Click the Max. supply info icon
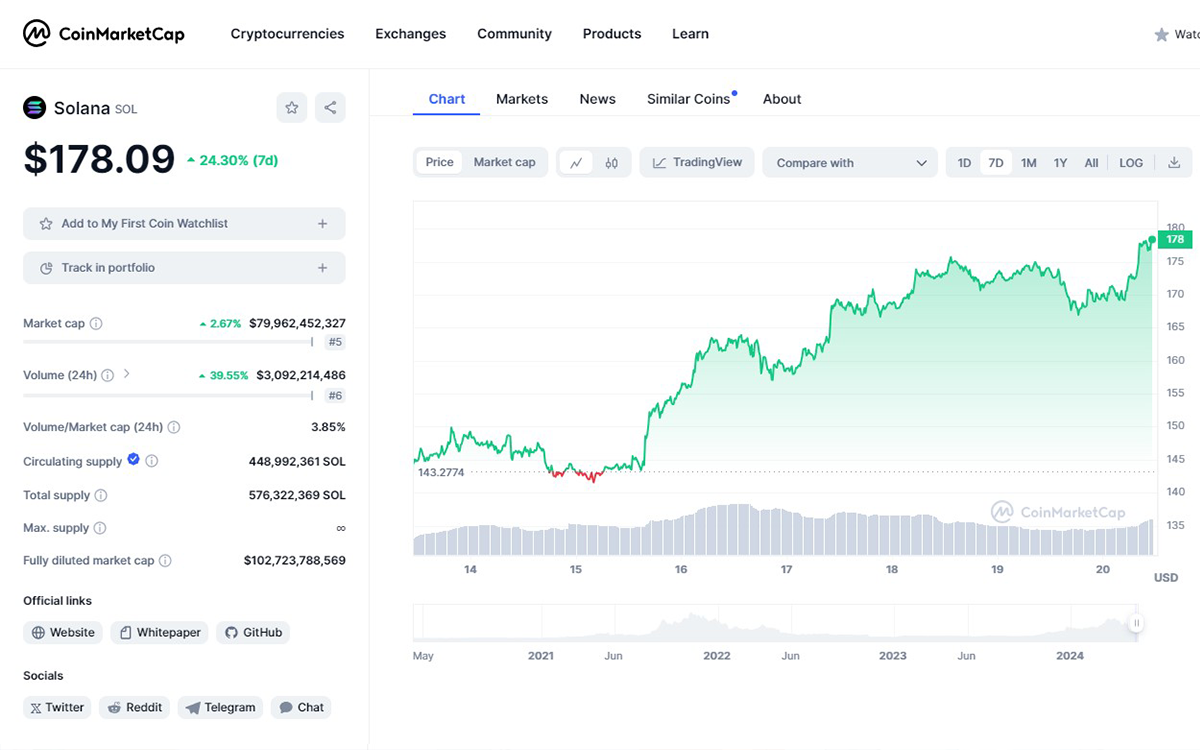 coord(100,528)
